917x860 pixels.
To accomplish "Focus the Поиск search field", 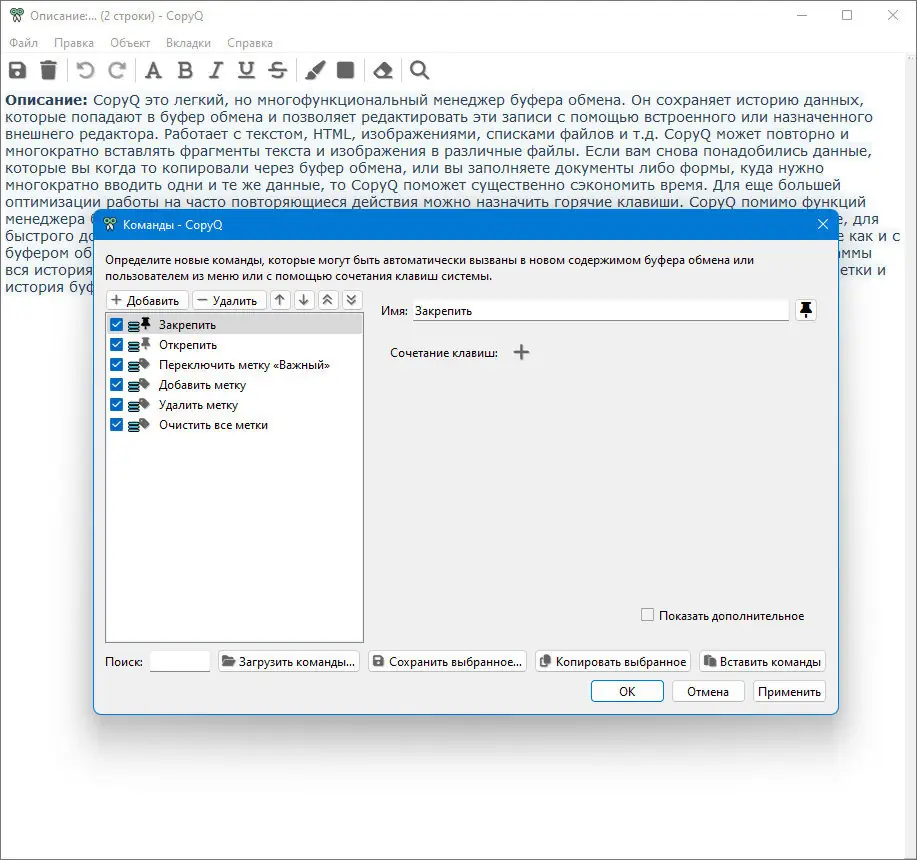I will click(180, 662).
